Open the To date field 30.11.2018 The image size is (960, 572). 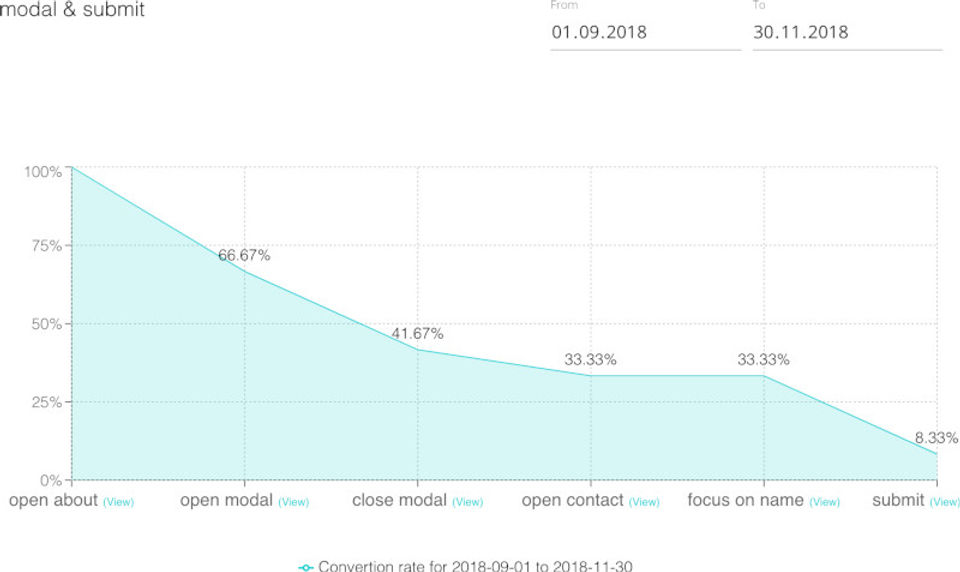(x=847, y=32)
